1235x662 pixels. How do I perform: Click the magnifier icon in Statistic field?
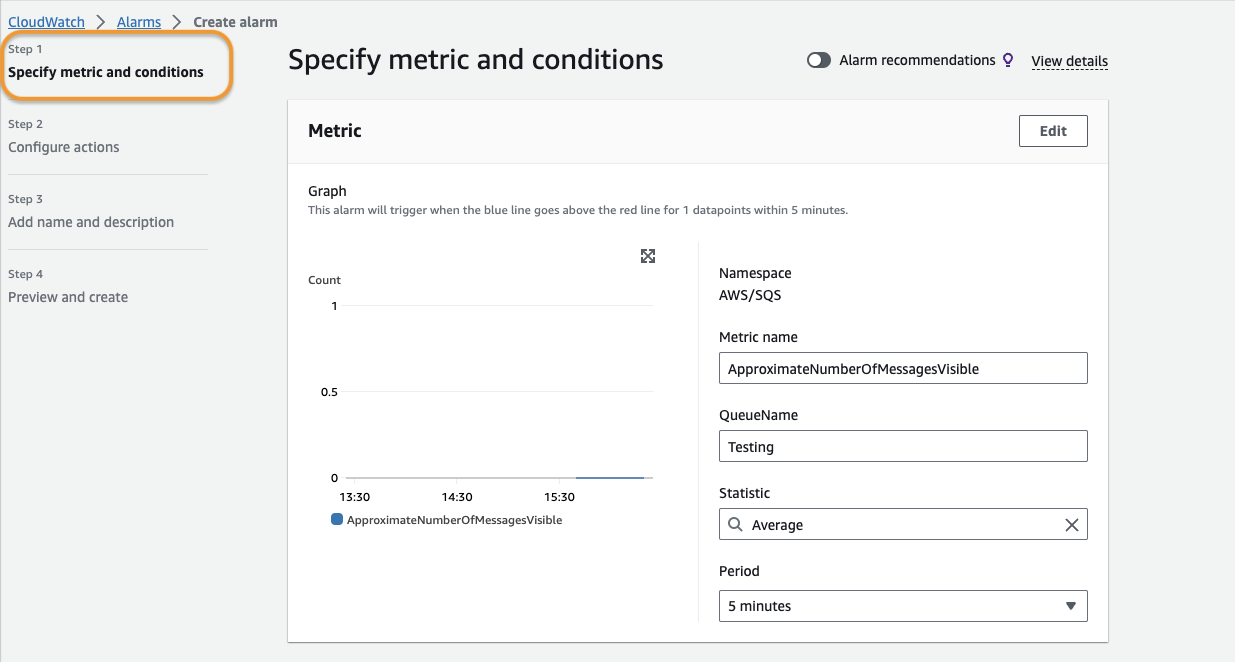[735, 525]
